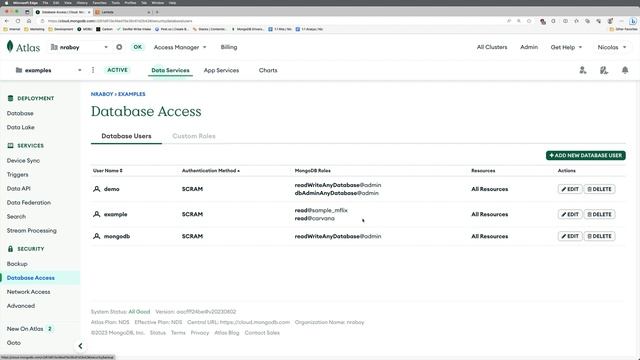Sort by Authentication Method column

[211, 171]
